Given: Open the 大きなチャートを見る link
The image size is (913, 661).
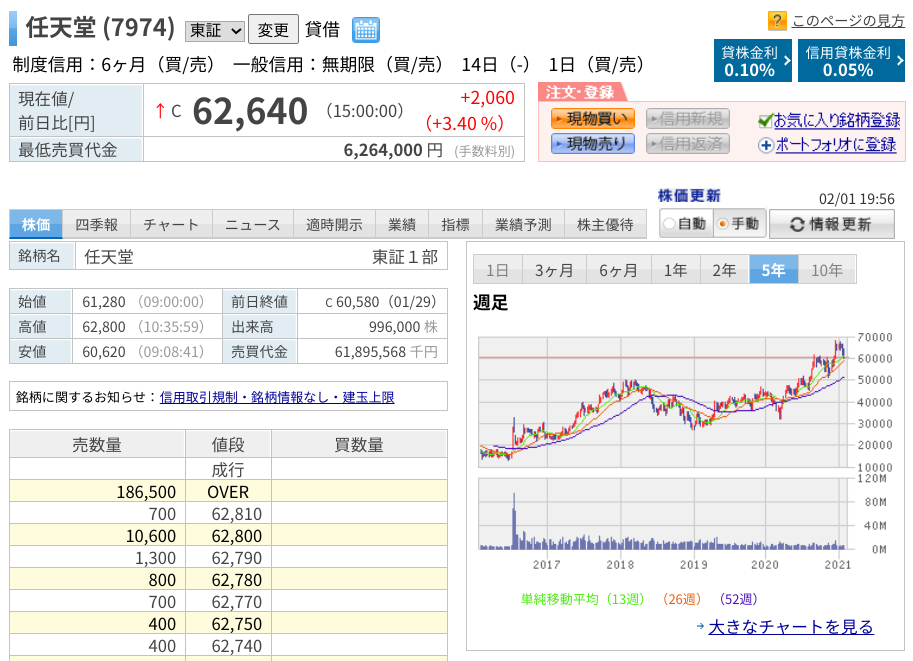Looking at the screenshot, I should pos(791,627).
